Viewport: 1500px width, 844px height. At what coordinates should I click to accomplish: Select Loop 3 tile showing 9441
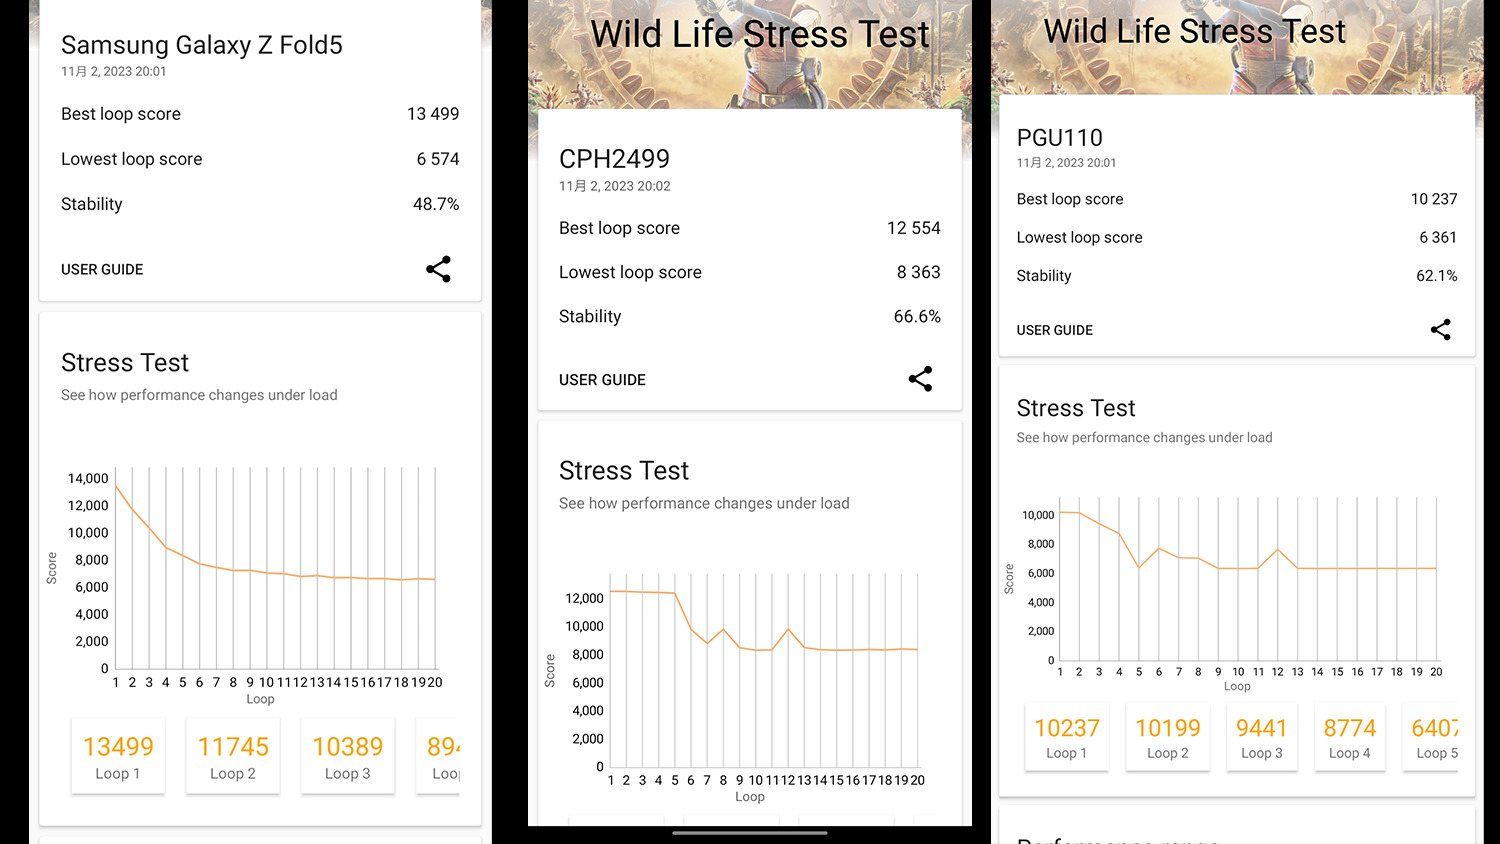[1261, 738]
